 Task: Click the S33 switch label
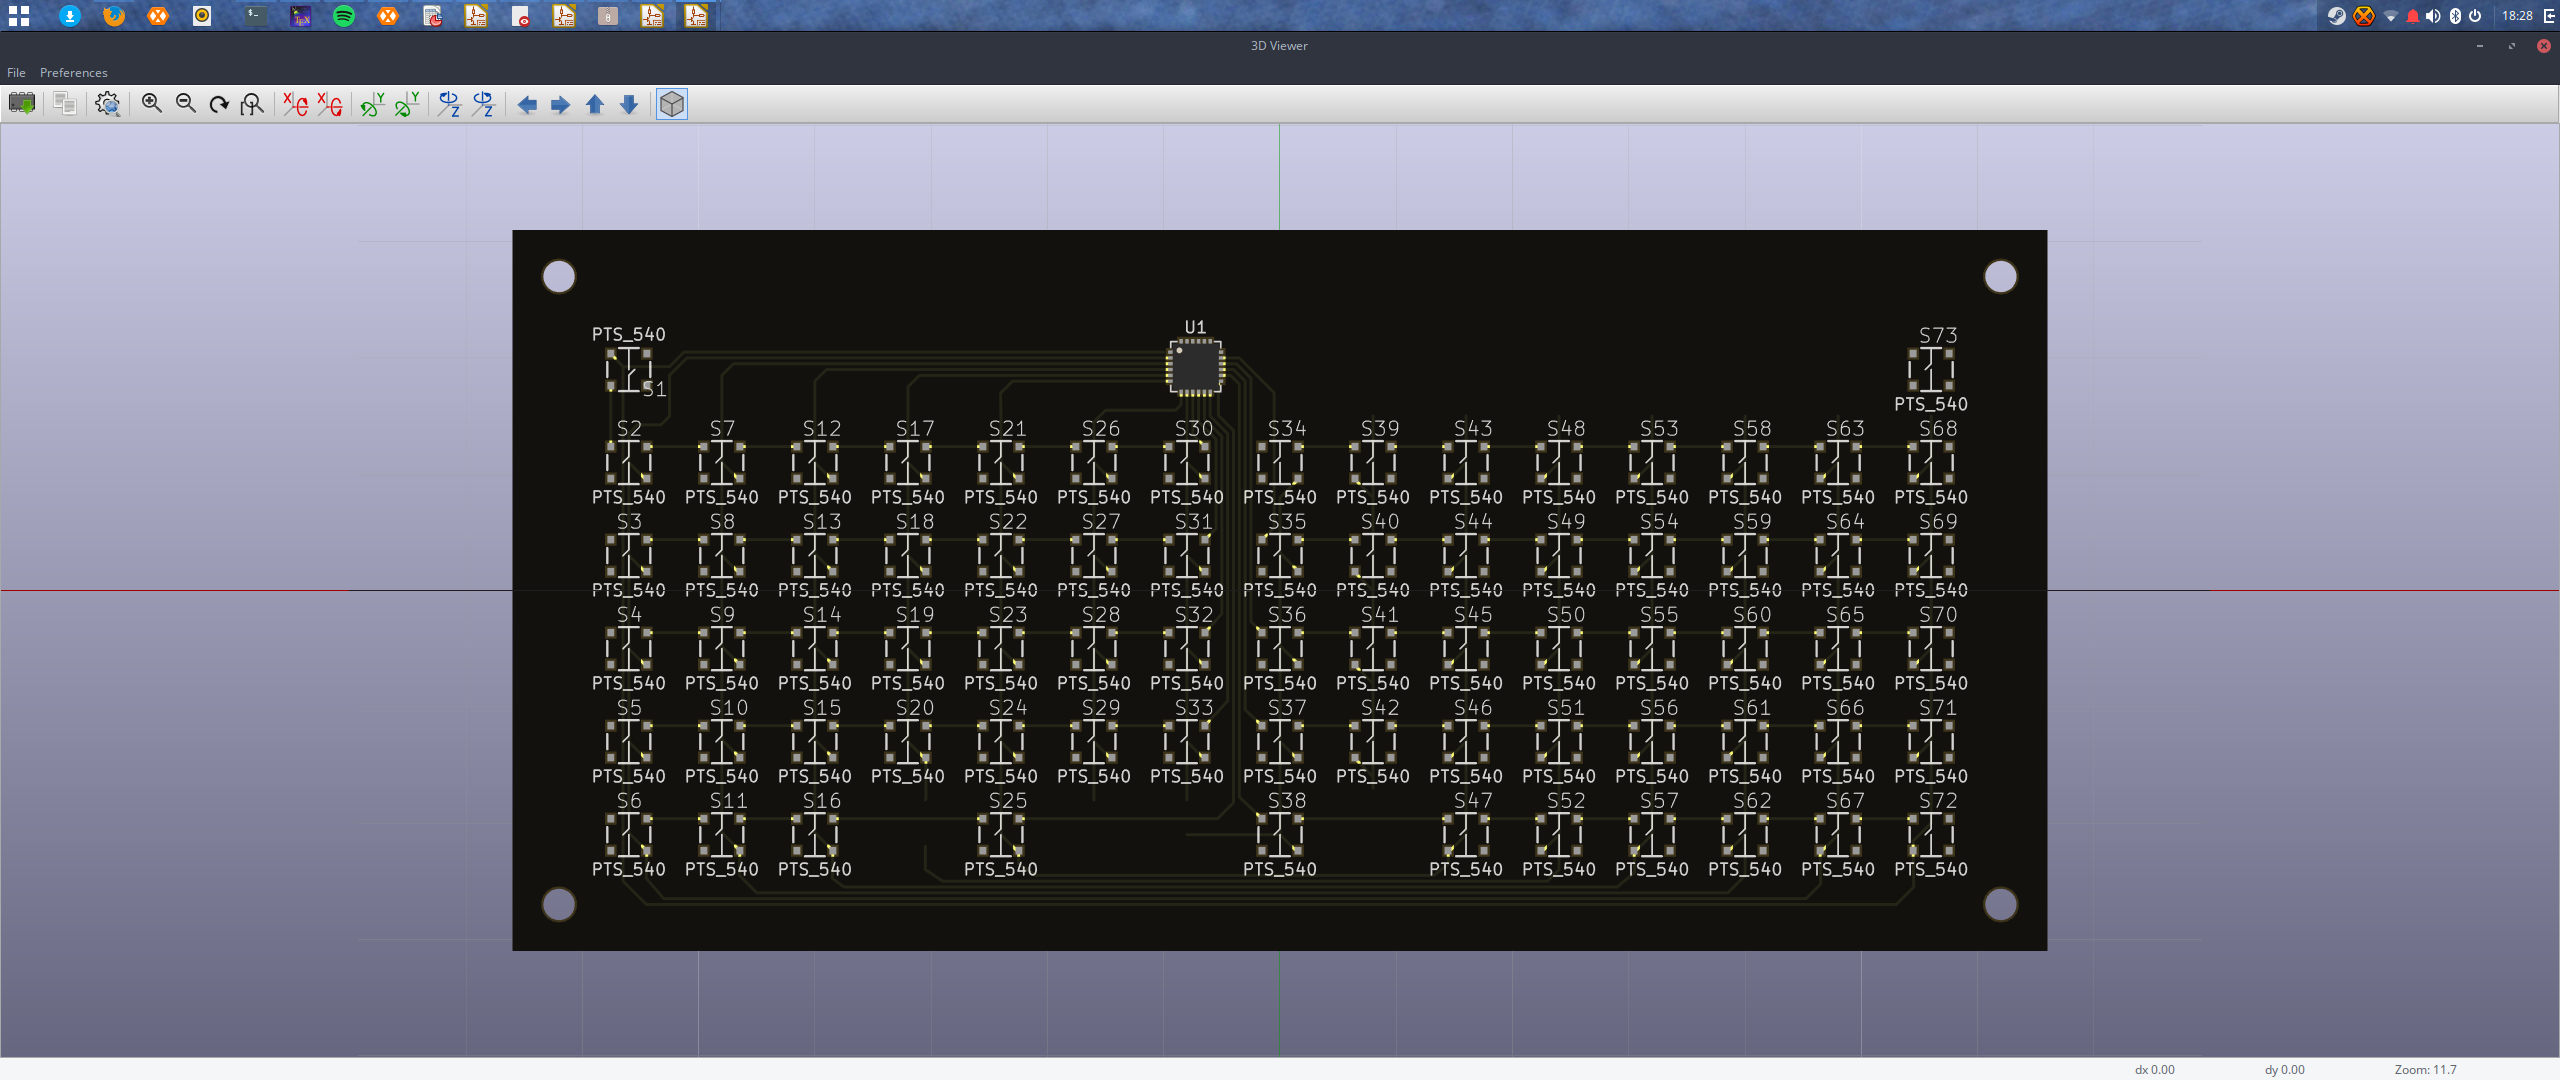coord(1194,707)
